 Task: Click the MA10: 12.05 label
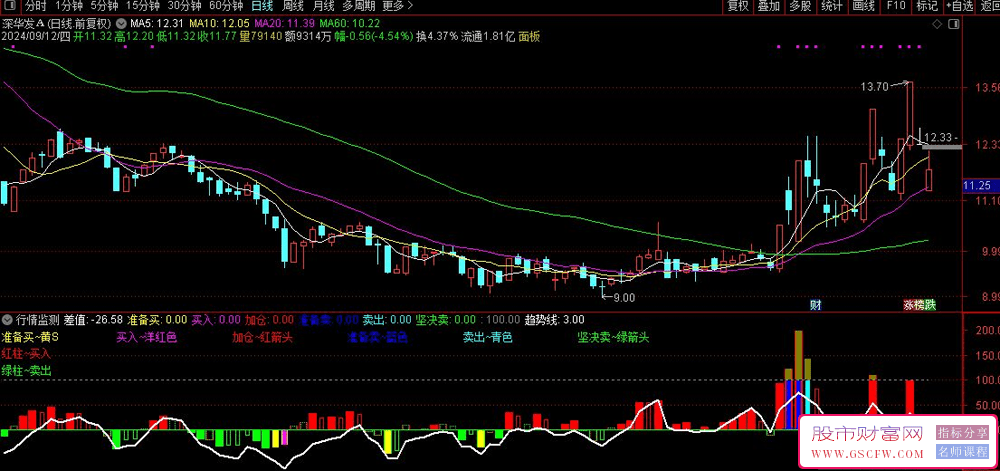click(219, 24)
